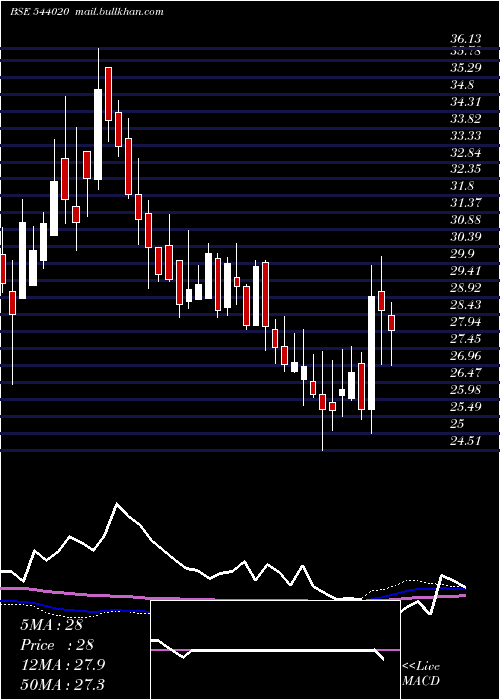Viewport: 500px width, 700px height.
Task: Click the 50MA : 27.3 indicator text
Action: (62, 684)
